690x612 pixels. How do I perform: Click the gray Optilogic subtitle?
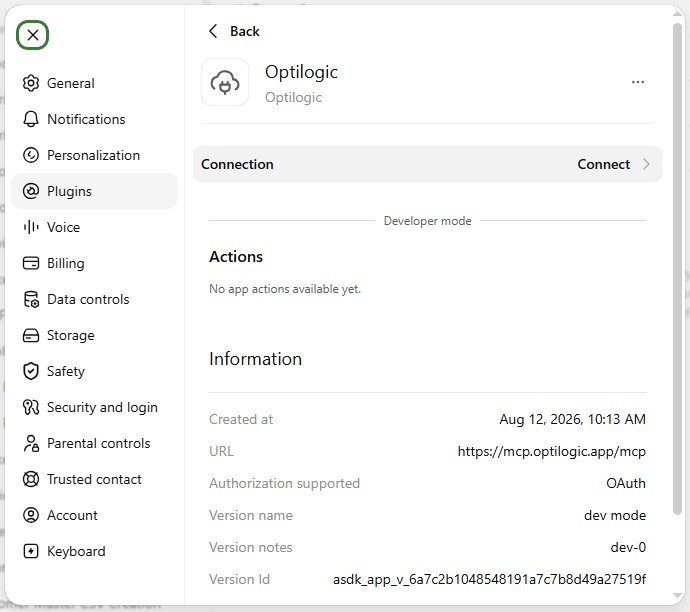[294, 97]
